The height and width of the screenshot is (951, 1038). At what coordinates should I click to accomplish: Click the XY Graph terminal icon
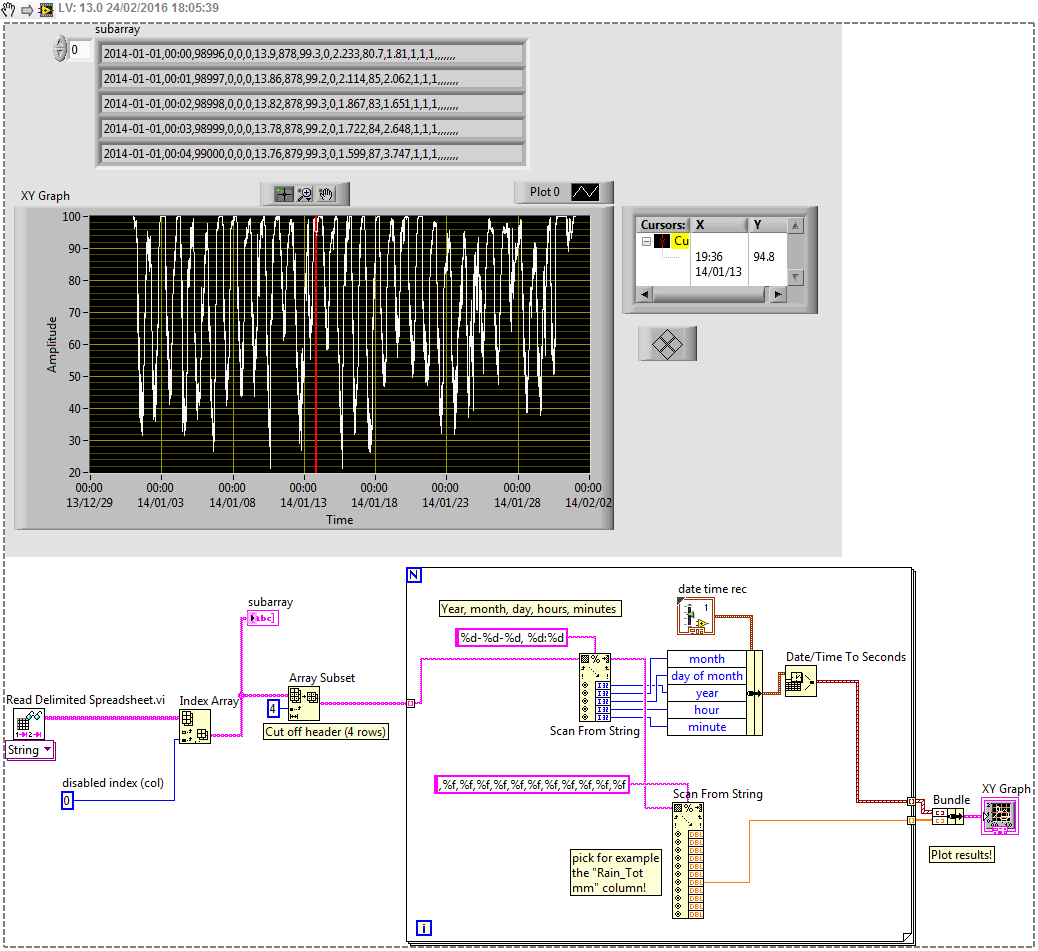[x=1000, y=815]
